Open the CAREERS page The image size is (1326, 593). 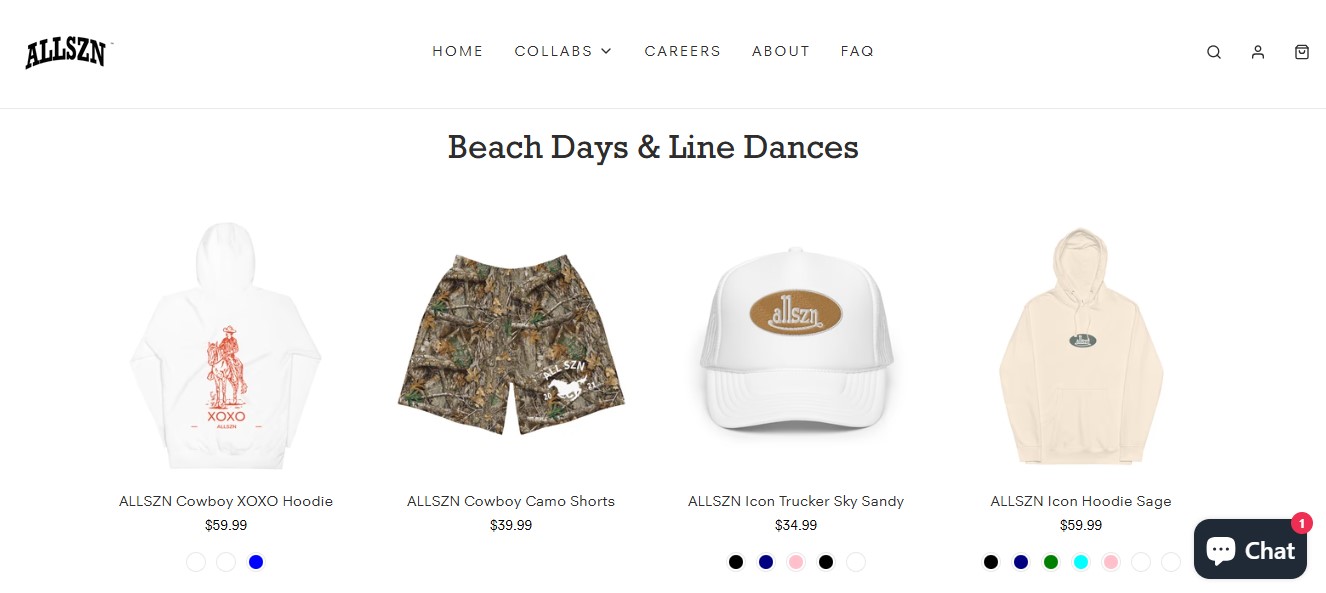(682, 51)
